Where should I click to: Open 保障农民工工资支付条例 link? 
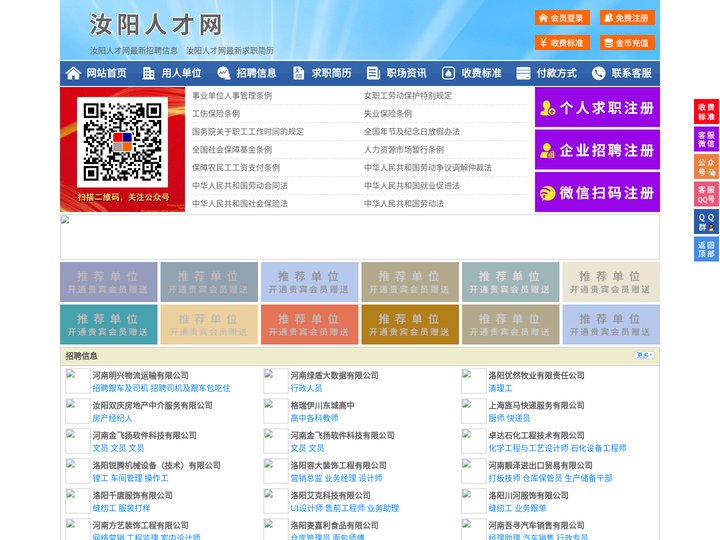point(236,168)
